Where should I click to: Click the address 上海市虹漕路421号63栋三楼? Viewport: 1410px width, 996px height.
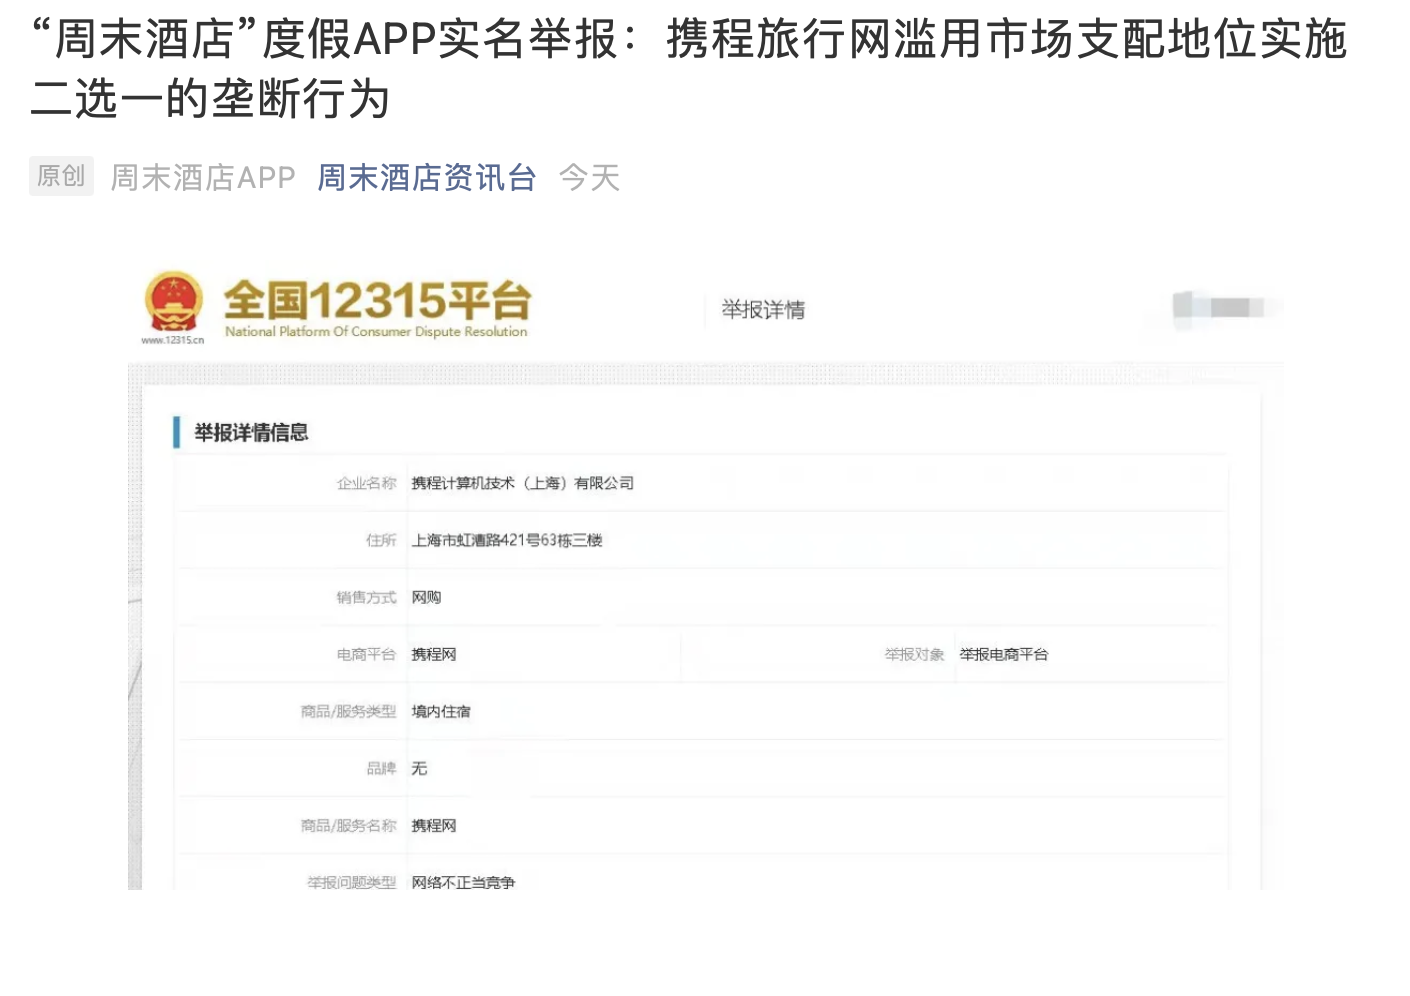pos(507,540)
